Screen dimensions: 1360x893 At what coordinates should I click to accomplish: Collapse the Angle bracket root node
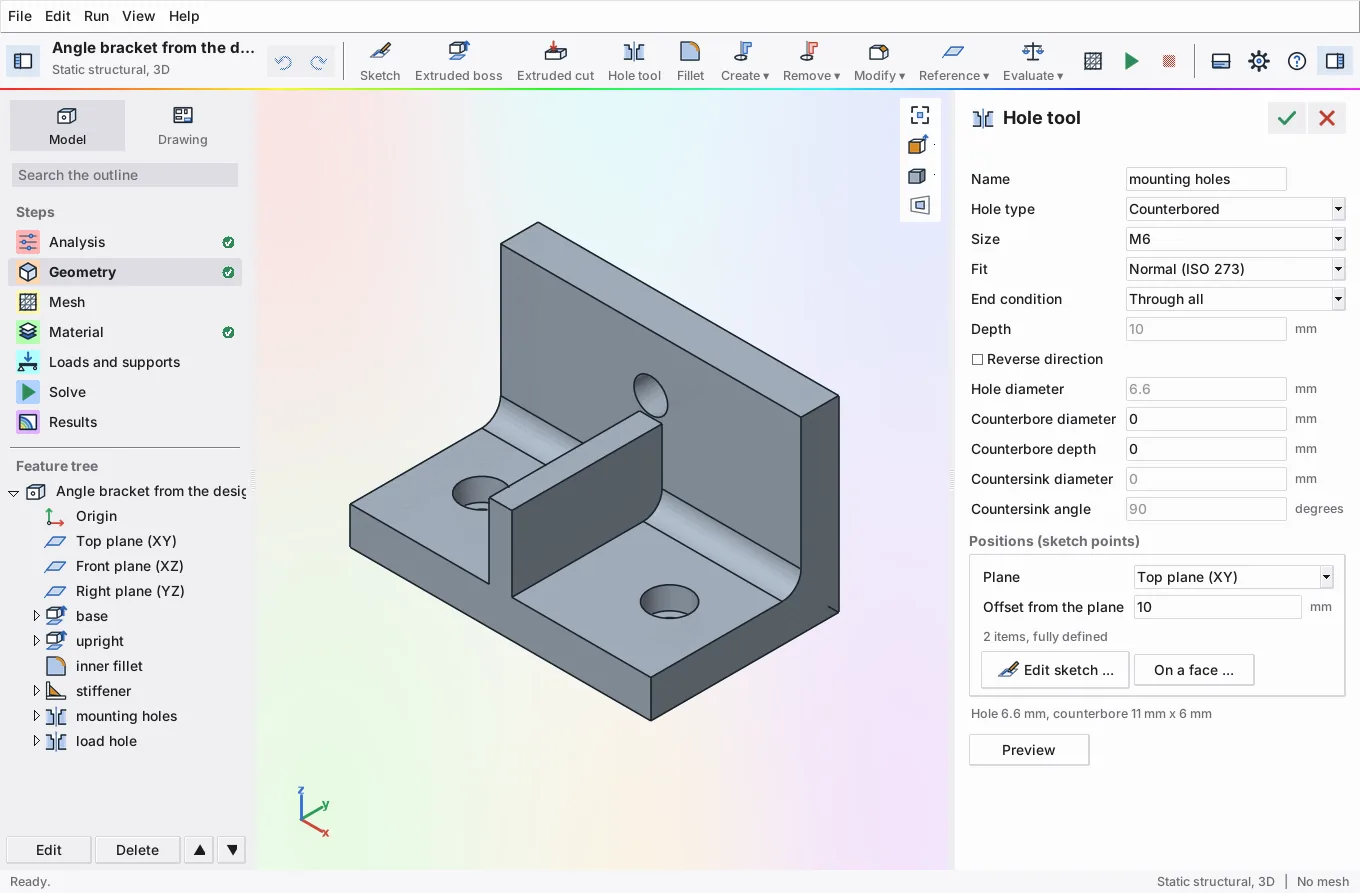[14, 492]
